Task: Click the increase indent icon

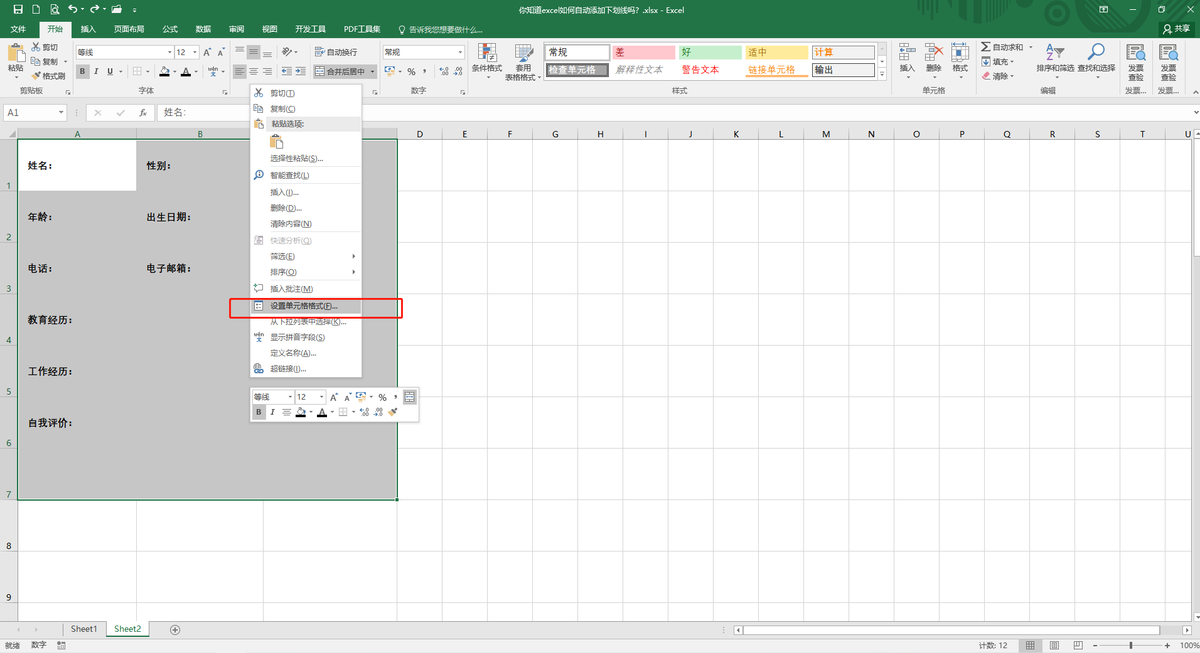Action: pyautogui.click(x=300, y=71)
